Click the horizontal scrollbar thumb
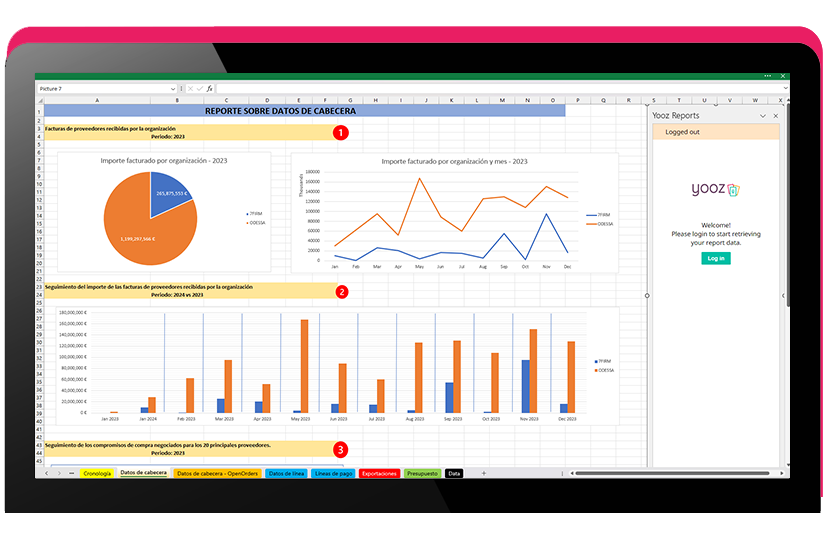Image resolution: width=826 pixels, height=541 pixels. (672, 473)
